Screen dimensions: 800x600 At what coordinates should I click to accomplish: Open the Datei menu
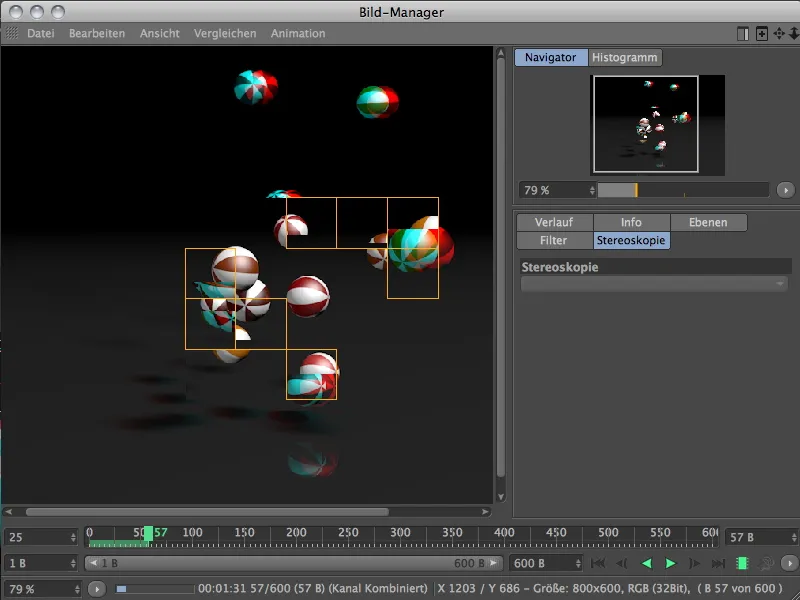tap(40, 34)
